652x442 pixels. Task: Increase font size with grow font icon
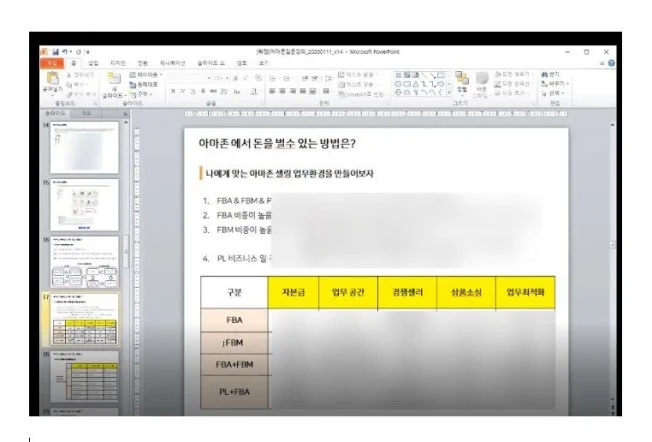[x=235, y=78]
